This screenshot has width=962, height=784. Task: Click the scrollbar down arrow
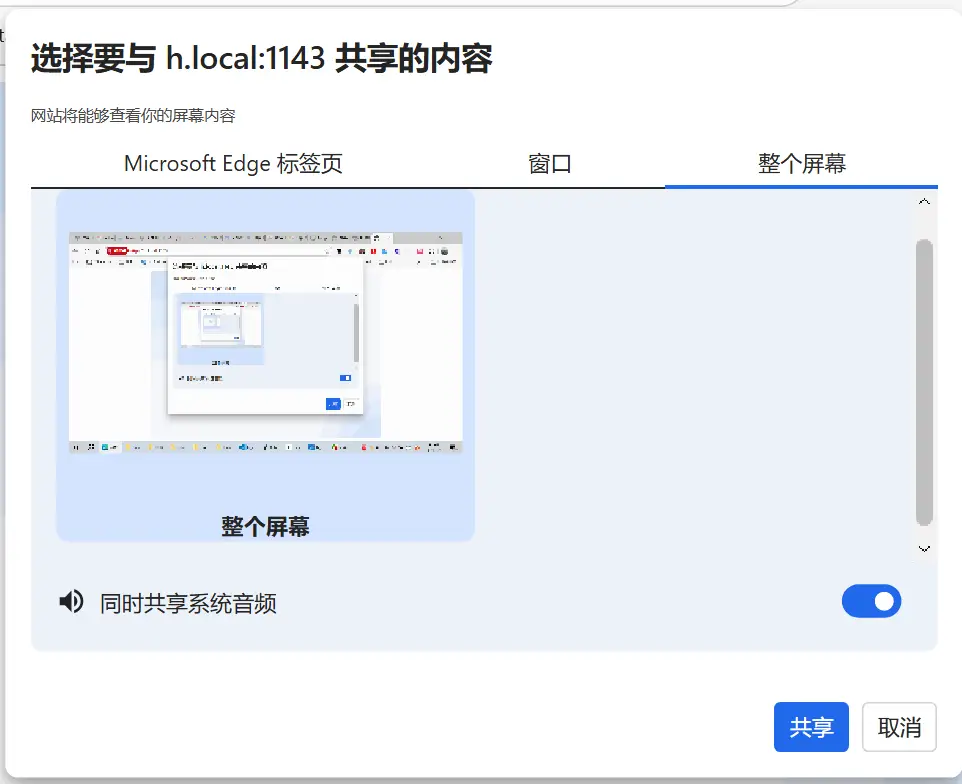tap(924, 549)
